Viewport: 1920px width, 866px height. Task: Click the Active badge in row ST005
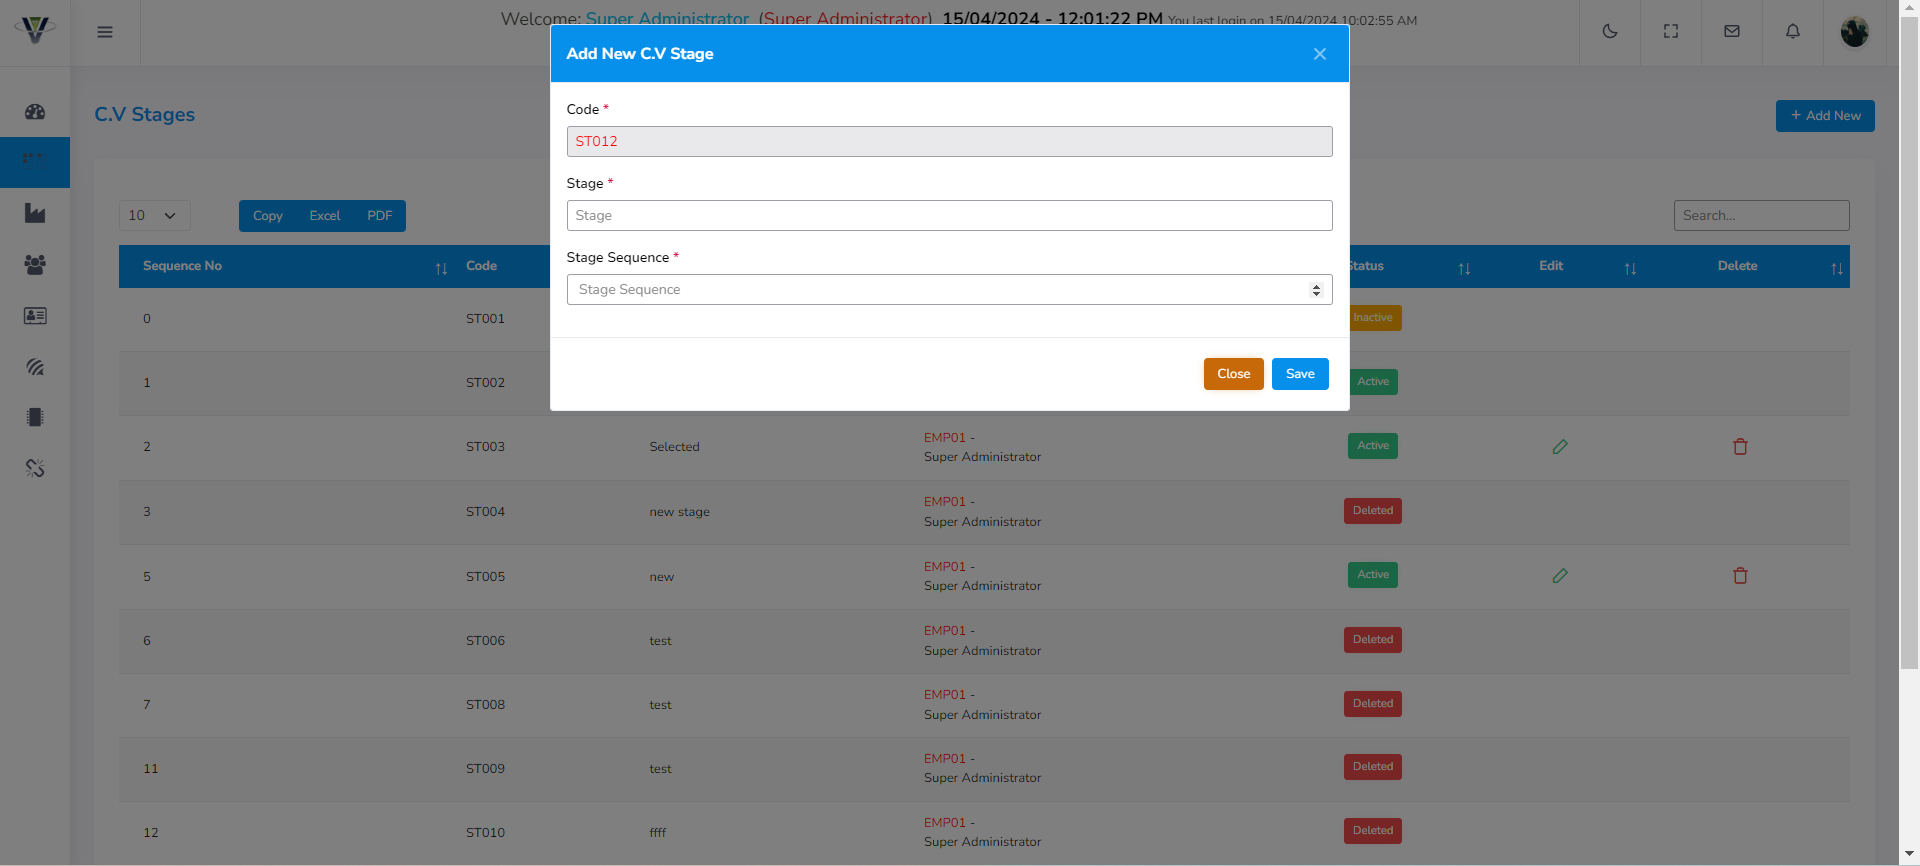click(x=1372, y=575)
